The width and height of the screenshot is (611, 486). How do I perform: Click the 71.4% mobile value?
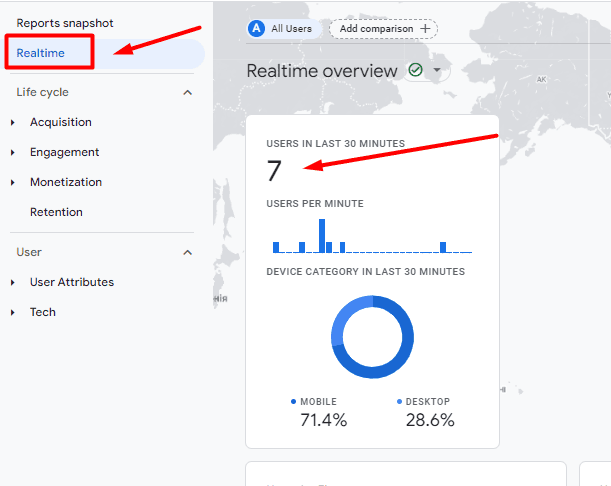pyautogui.click(x=323, y=420)
